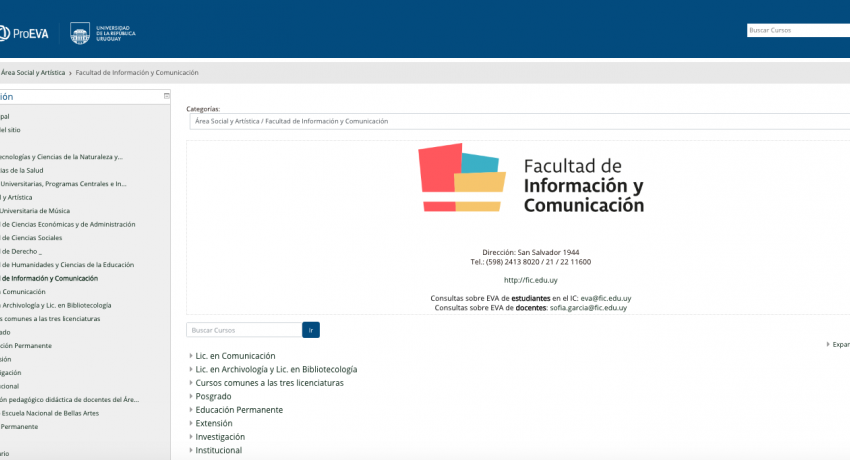Image resolution: width=850 pixels, height=460 pixels.
Task: Select comunes a las tres licenciaturas sidebar item
Action: [x=50, y=319]
